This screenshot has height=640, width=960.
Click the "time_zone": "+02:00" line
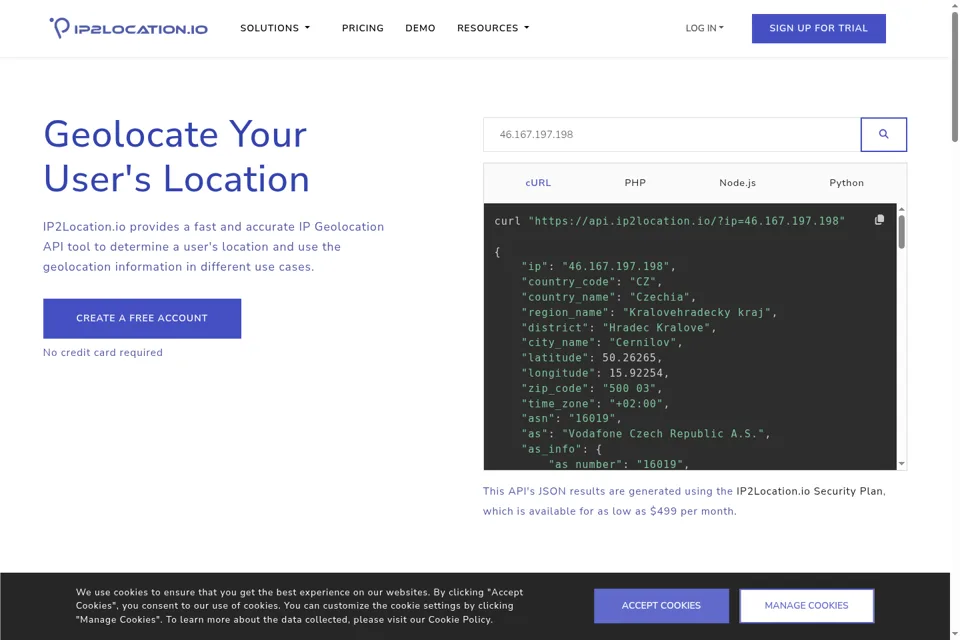[595, 404]
